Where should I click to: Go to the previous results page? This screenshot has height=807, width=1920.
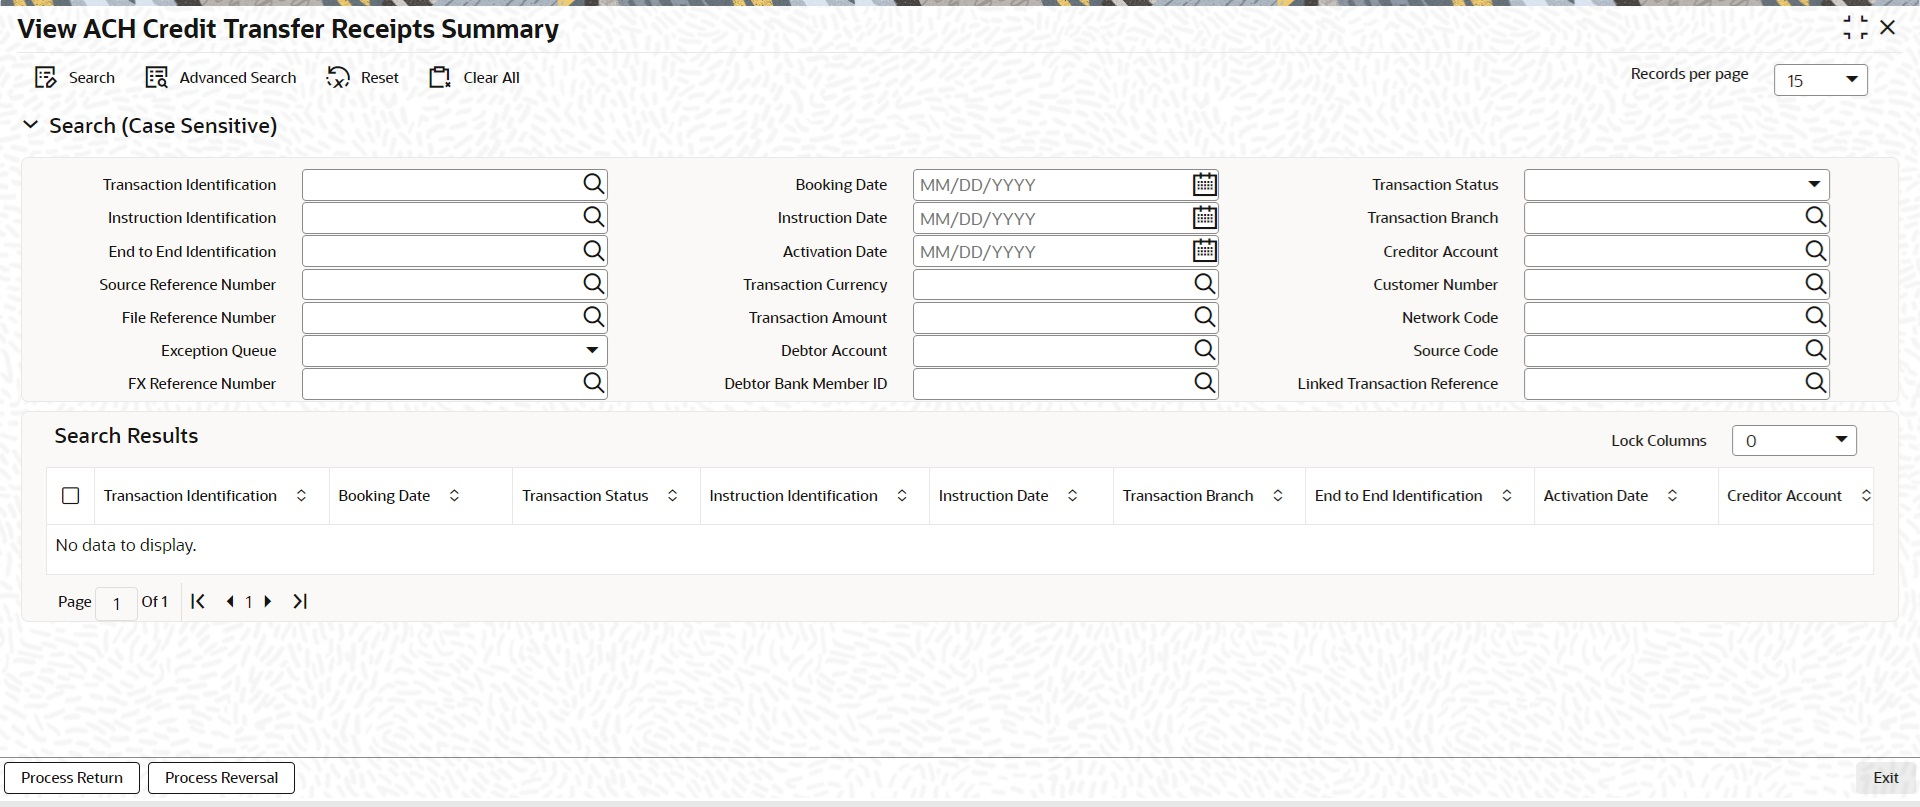pyautogui.click(x=230, y=601)
